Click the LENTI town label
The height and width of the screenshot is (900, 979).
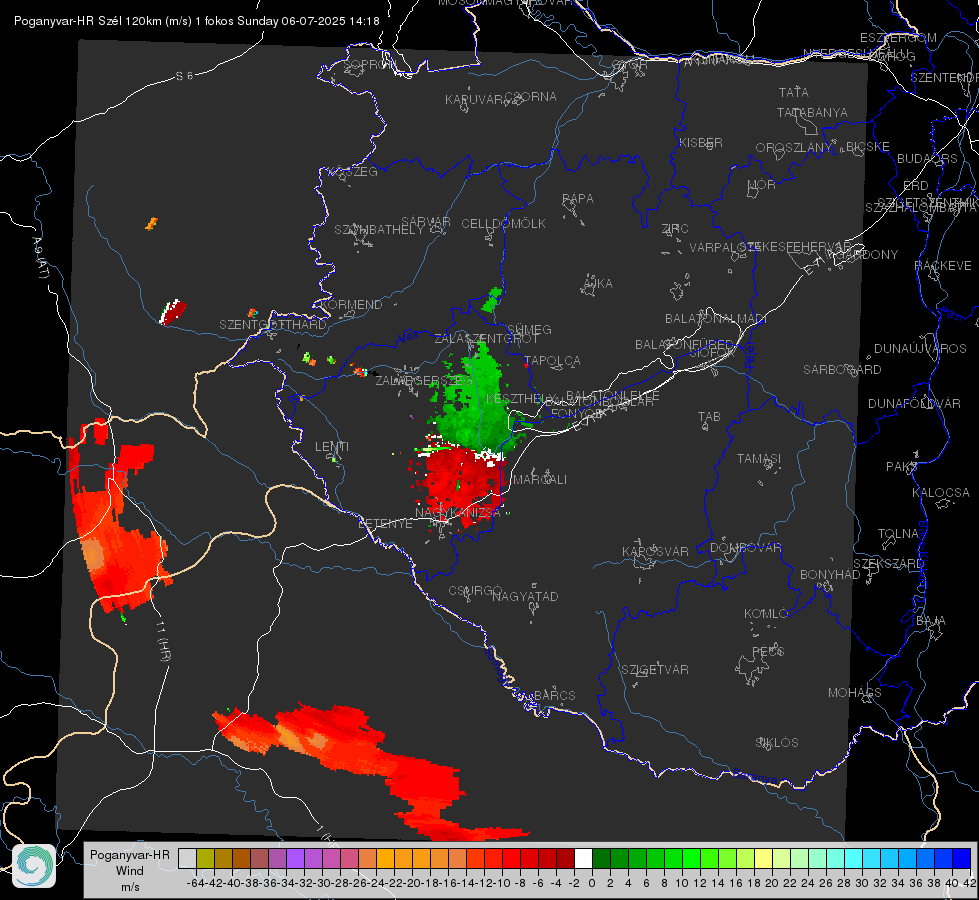pos(332,447)
